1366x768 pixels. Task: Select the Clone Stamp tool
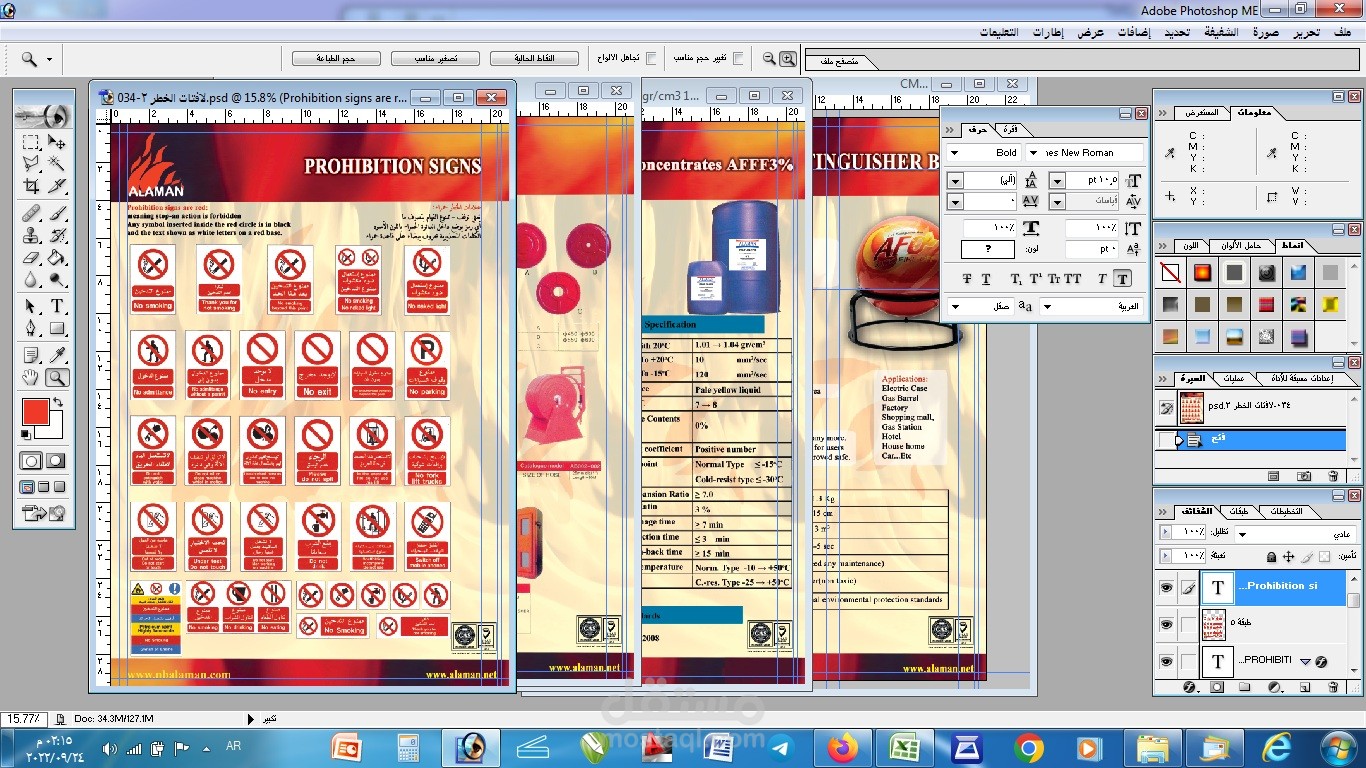[31, 234]
